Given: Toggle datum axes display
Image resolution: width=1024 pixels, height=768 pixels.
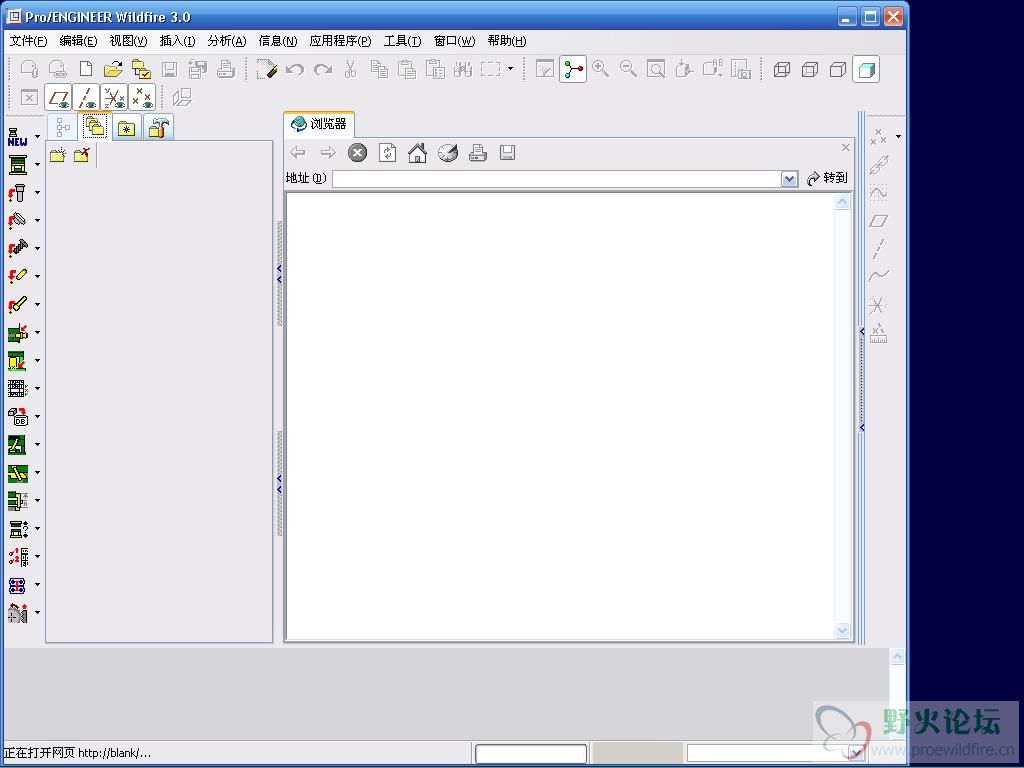Looking at the screenshot, I should coord(86,97).
